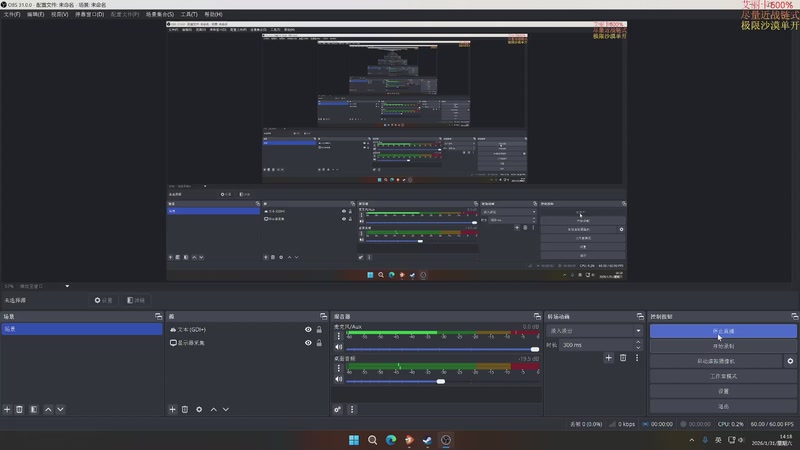Open the 编辑(E) menu
The image size is (800, 450).
(x=35, y=14)
